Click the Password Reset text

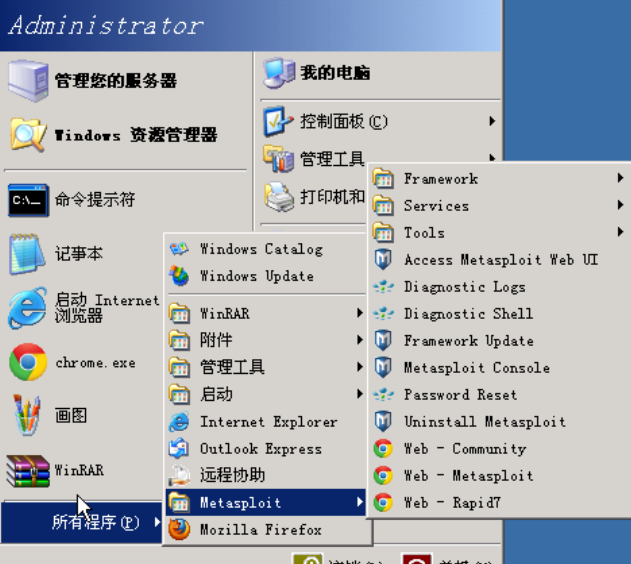pyautogui.click(x=461, y=395)
